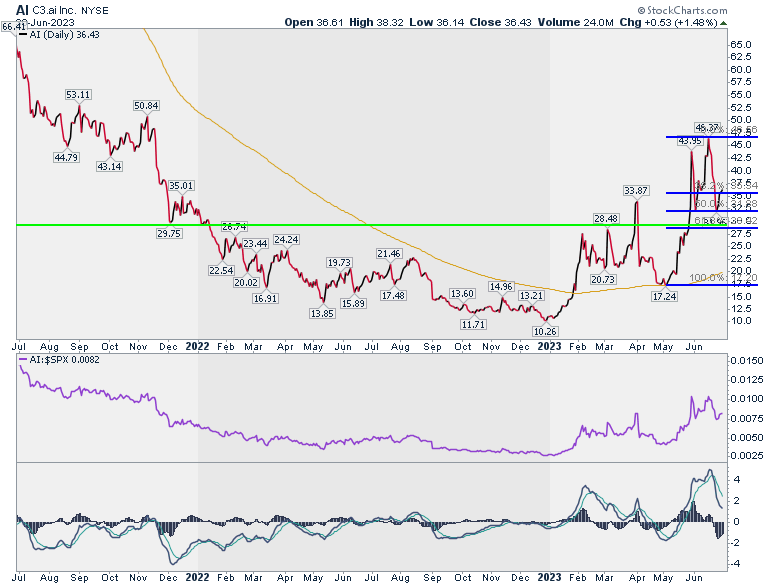780x586 pixels.
Task: Click the Volume 24.0M value
Action: coord(576,22)
